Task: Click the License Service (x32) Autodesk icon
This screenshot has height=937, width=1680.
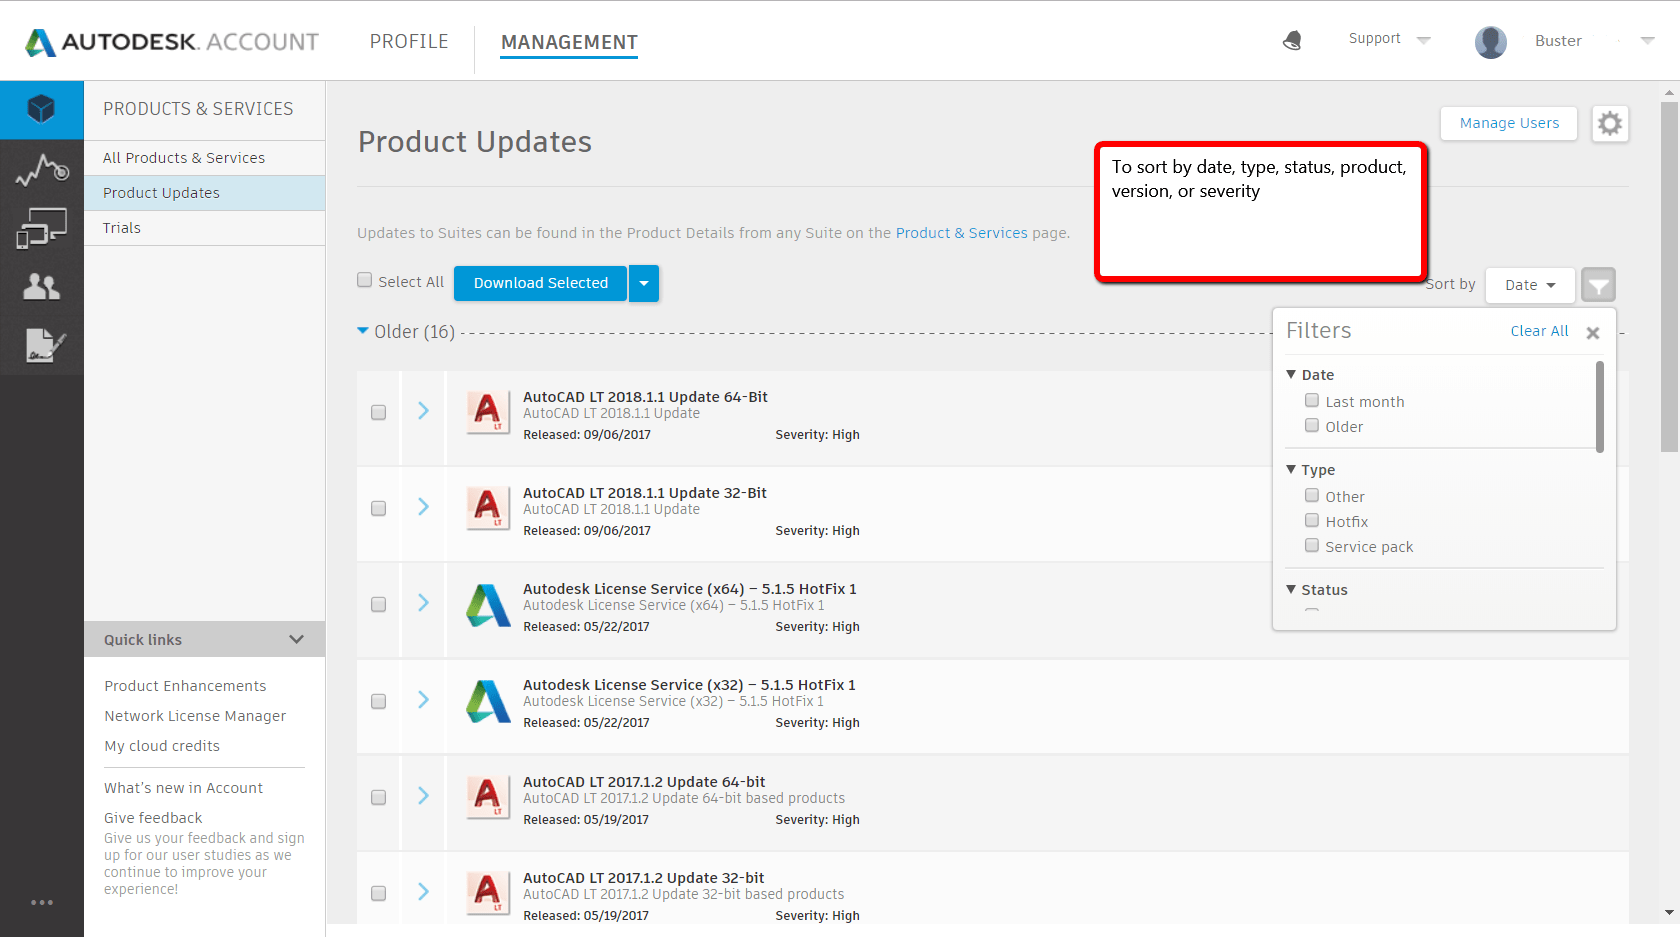Action: point(488,701)
